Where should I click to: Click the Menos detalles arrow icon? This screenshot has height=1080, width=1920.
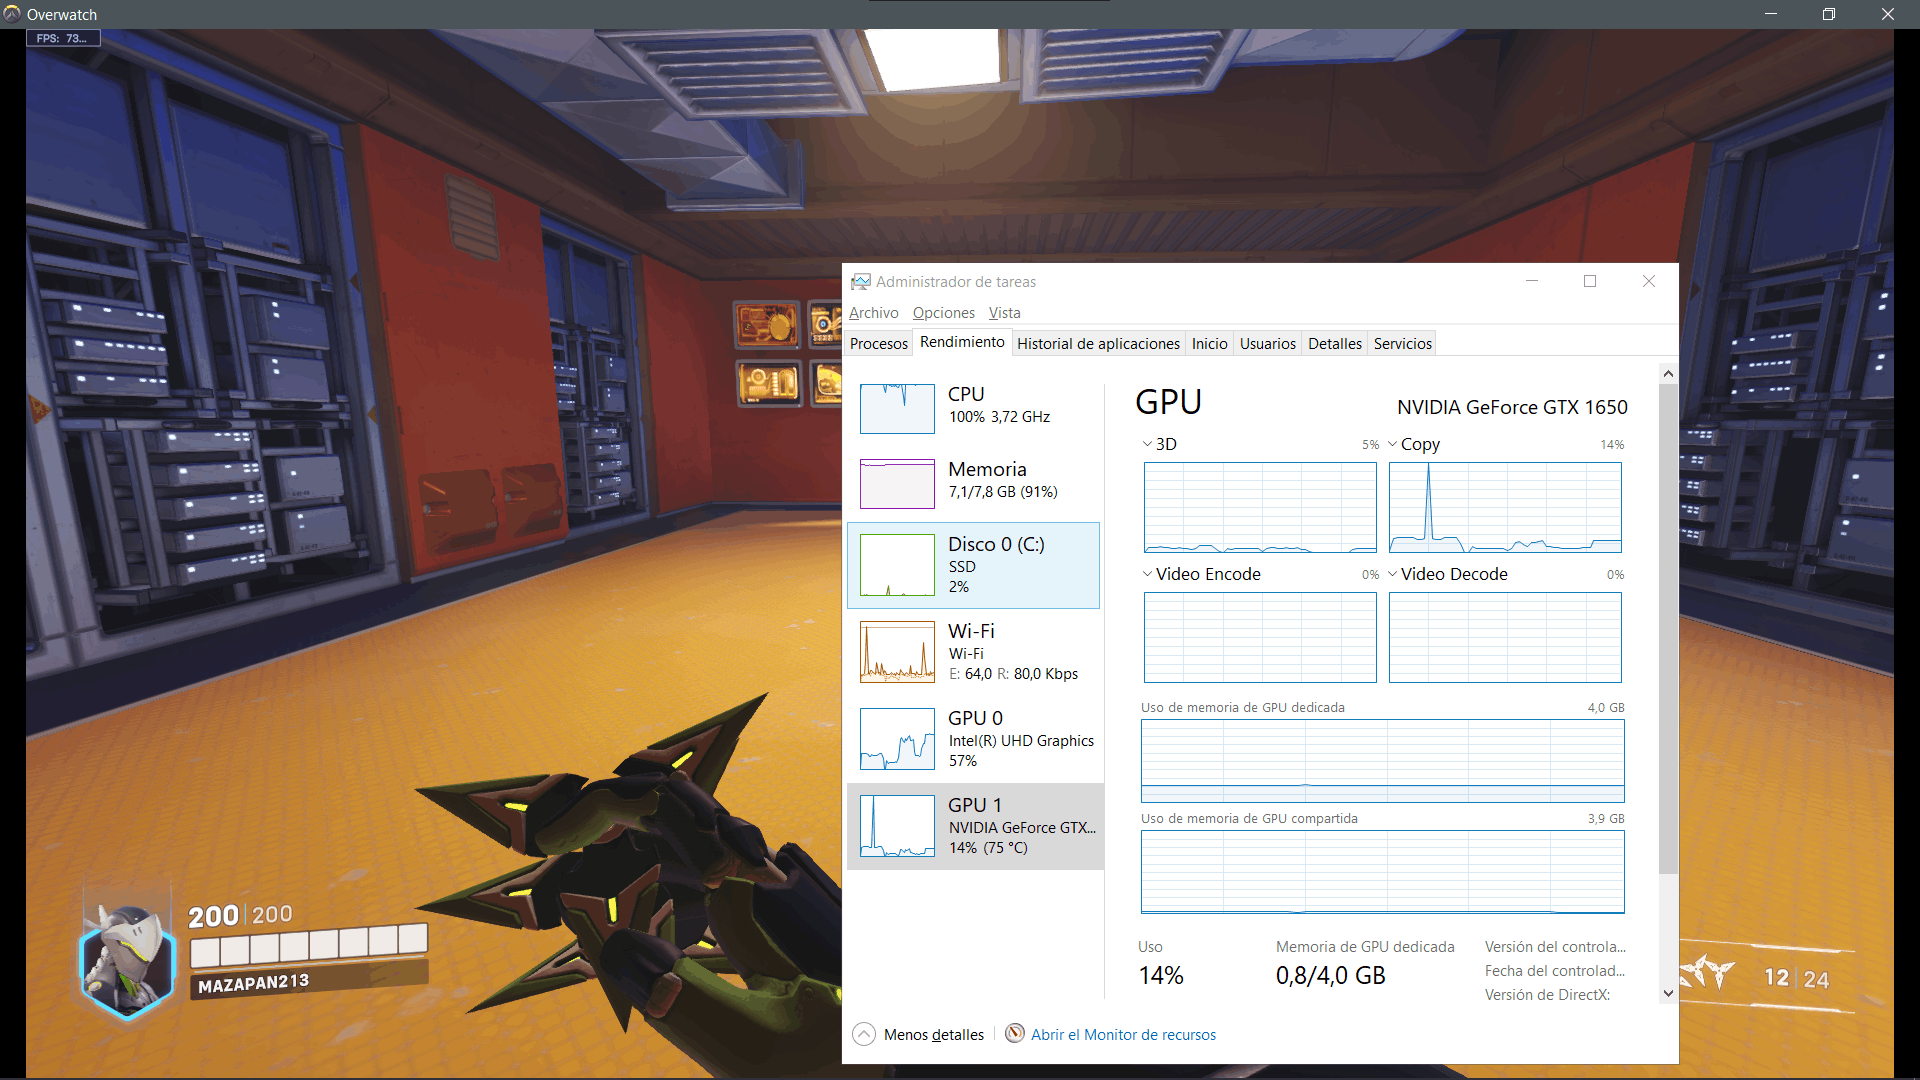coord(864,1034)
